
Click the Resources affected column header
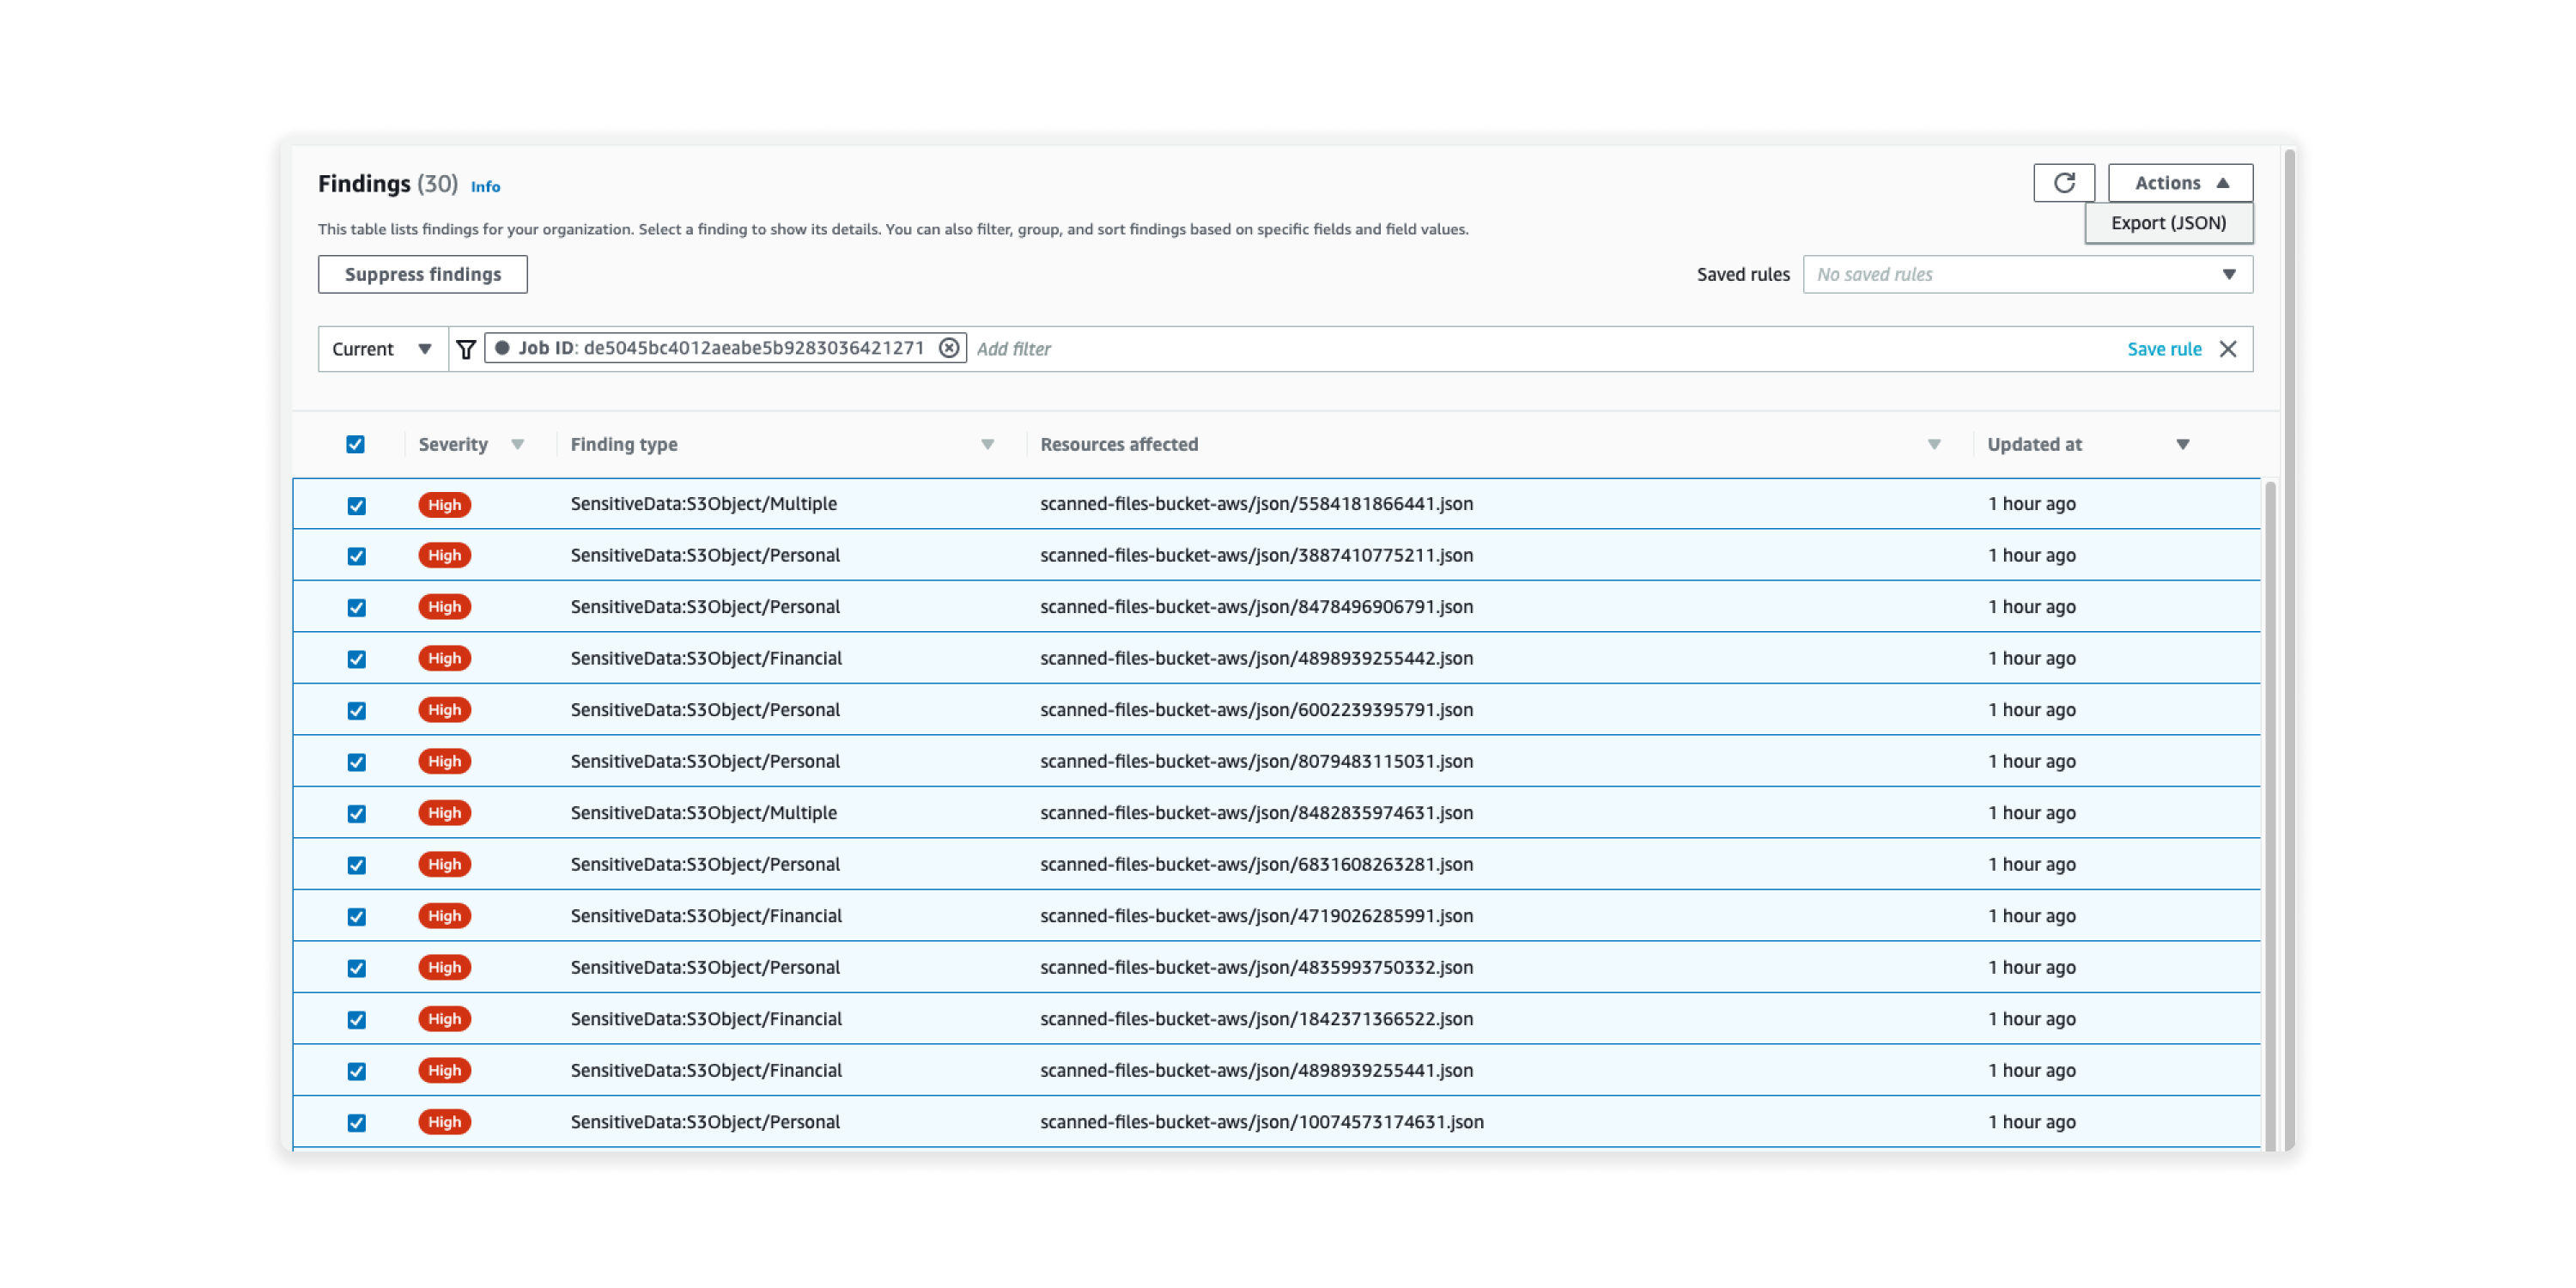point(1119,444)
